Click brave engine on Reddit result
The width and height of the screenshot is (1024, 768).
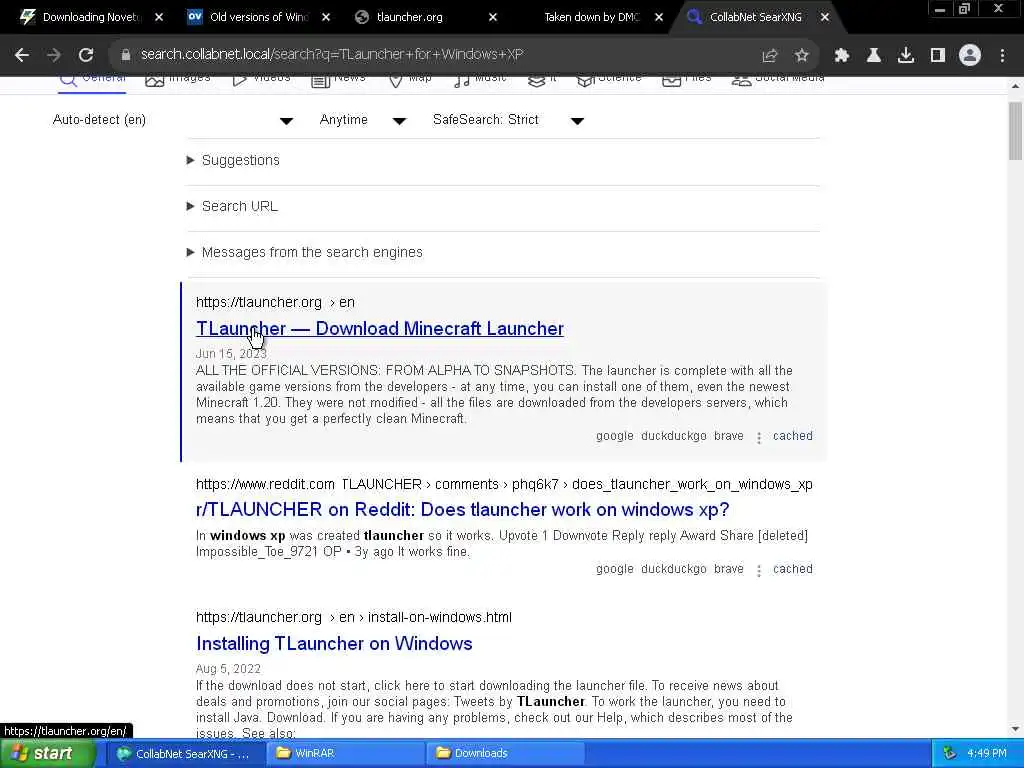729,569
